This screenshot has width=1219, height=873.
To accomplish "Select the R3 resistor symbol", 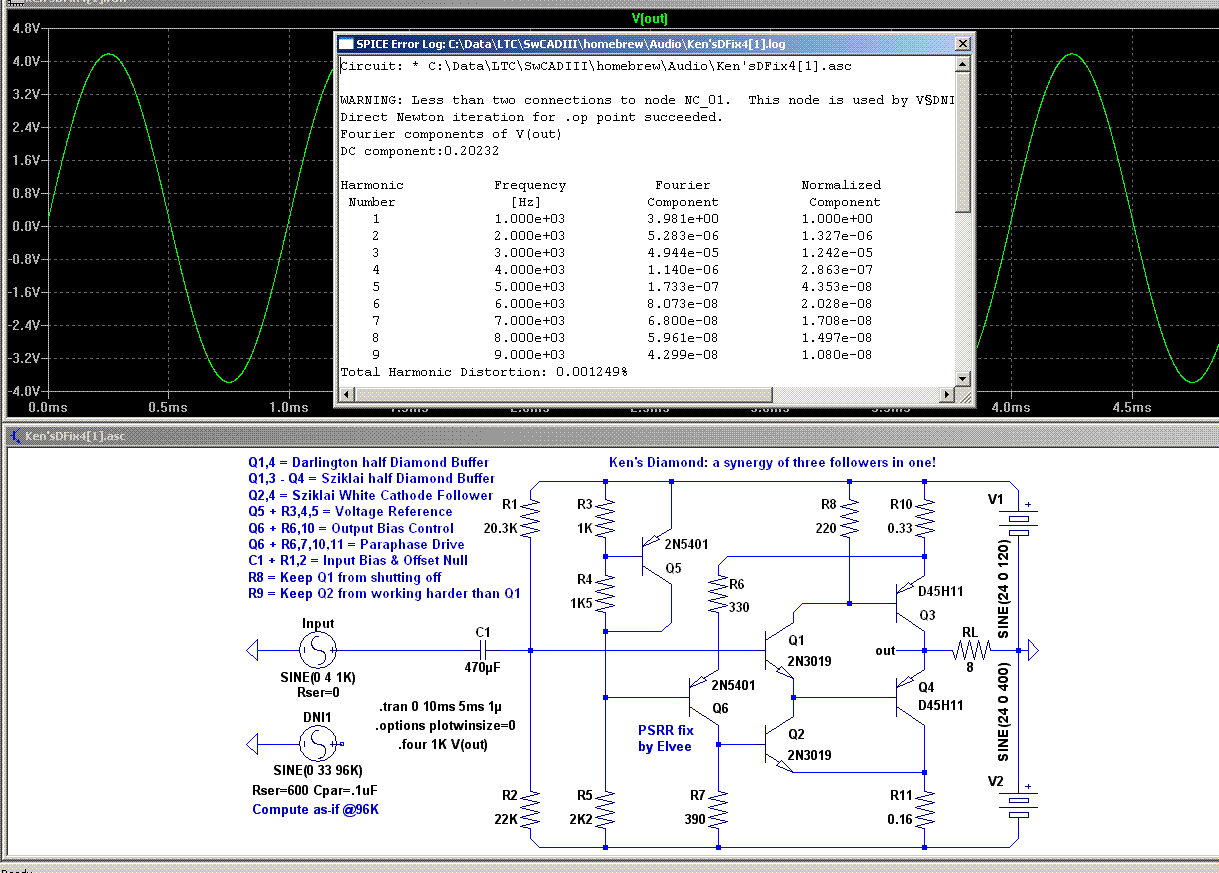I will tap(607, 517).
